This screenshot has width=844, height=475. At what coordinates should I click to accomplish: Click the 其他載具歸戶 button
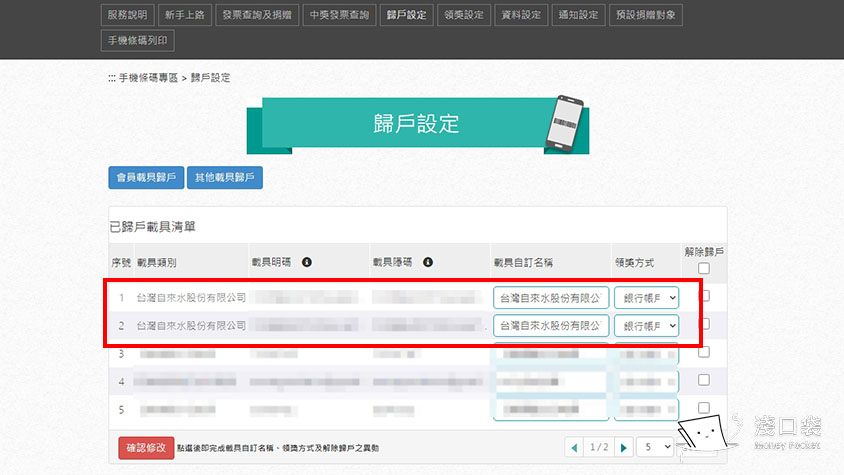224,178
